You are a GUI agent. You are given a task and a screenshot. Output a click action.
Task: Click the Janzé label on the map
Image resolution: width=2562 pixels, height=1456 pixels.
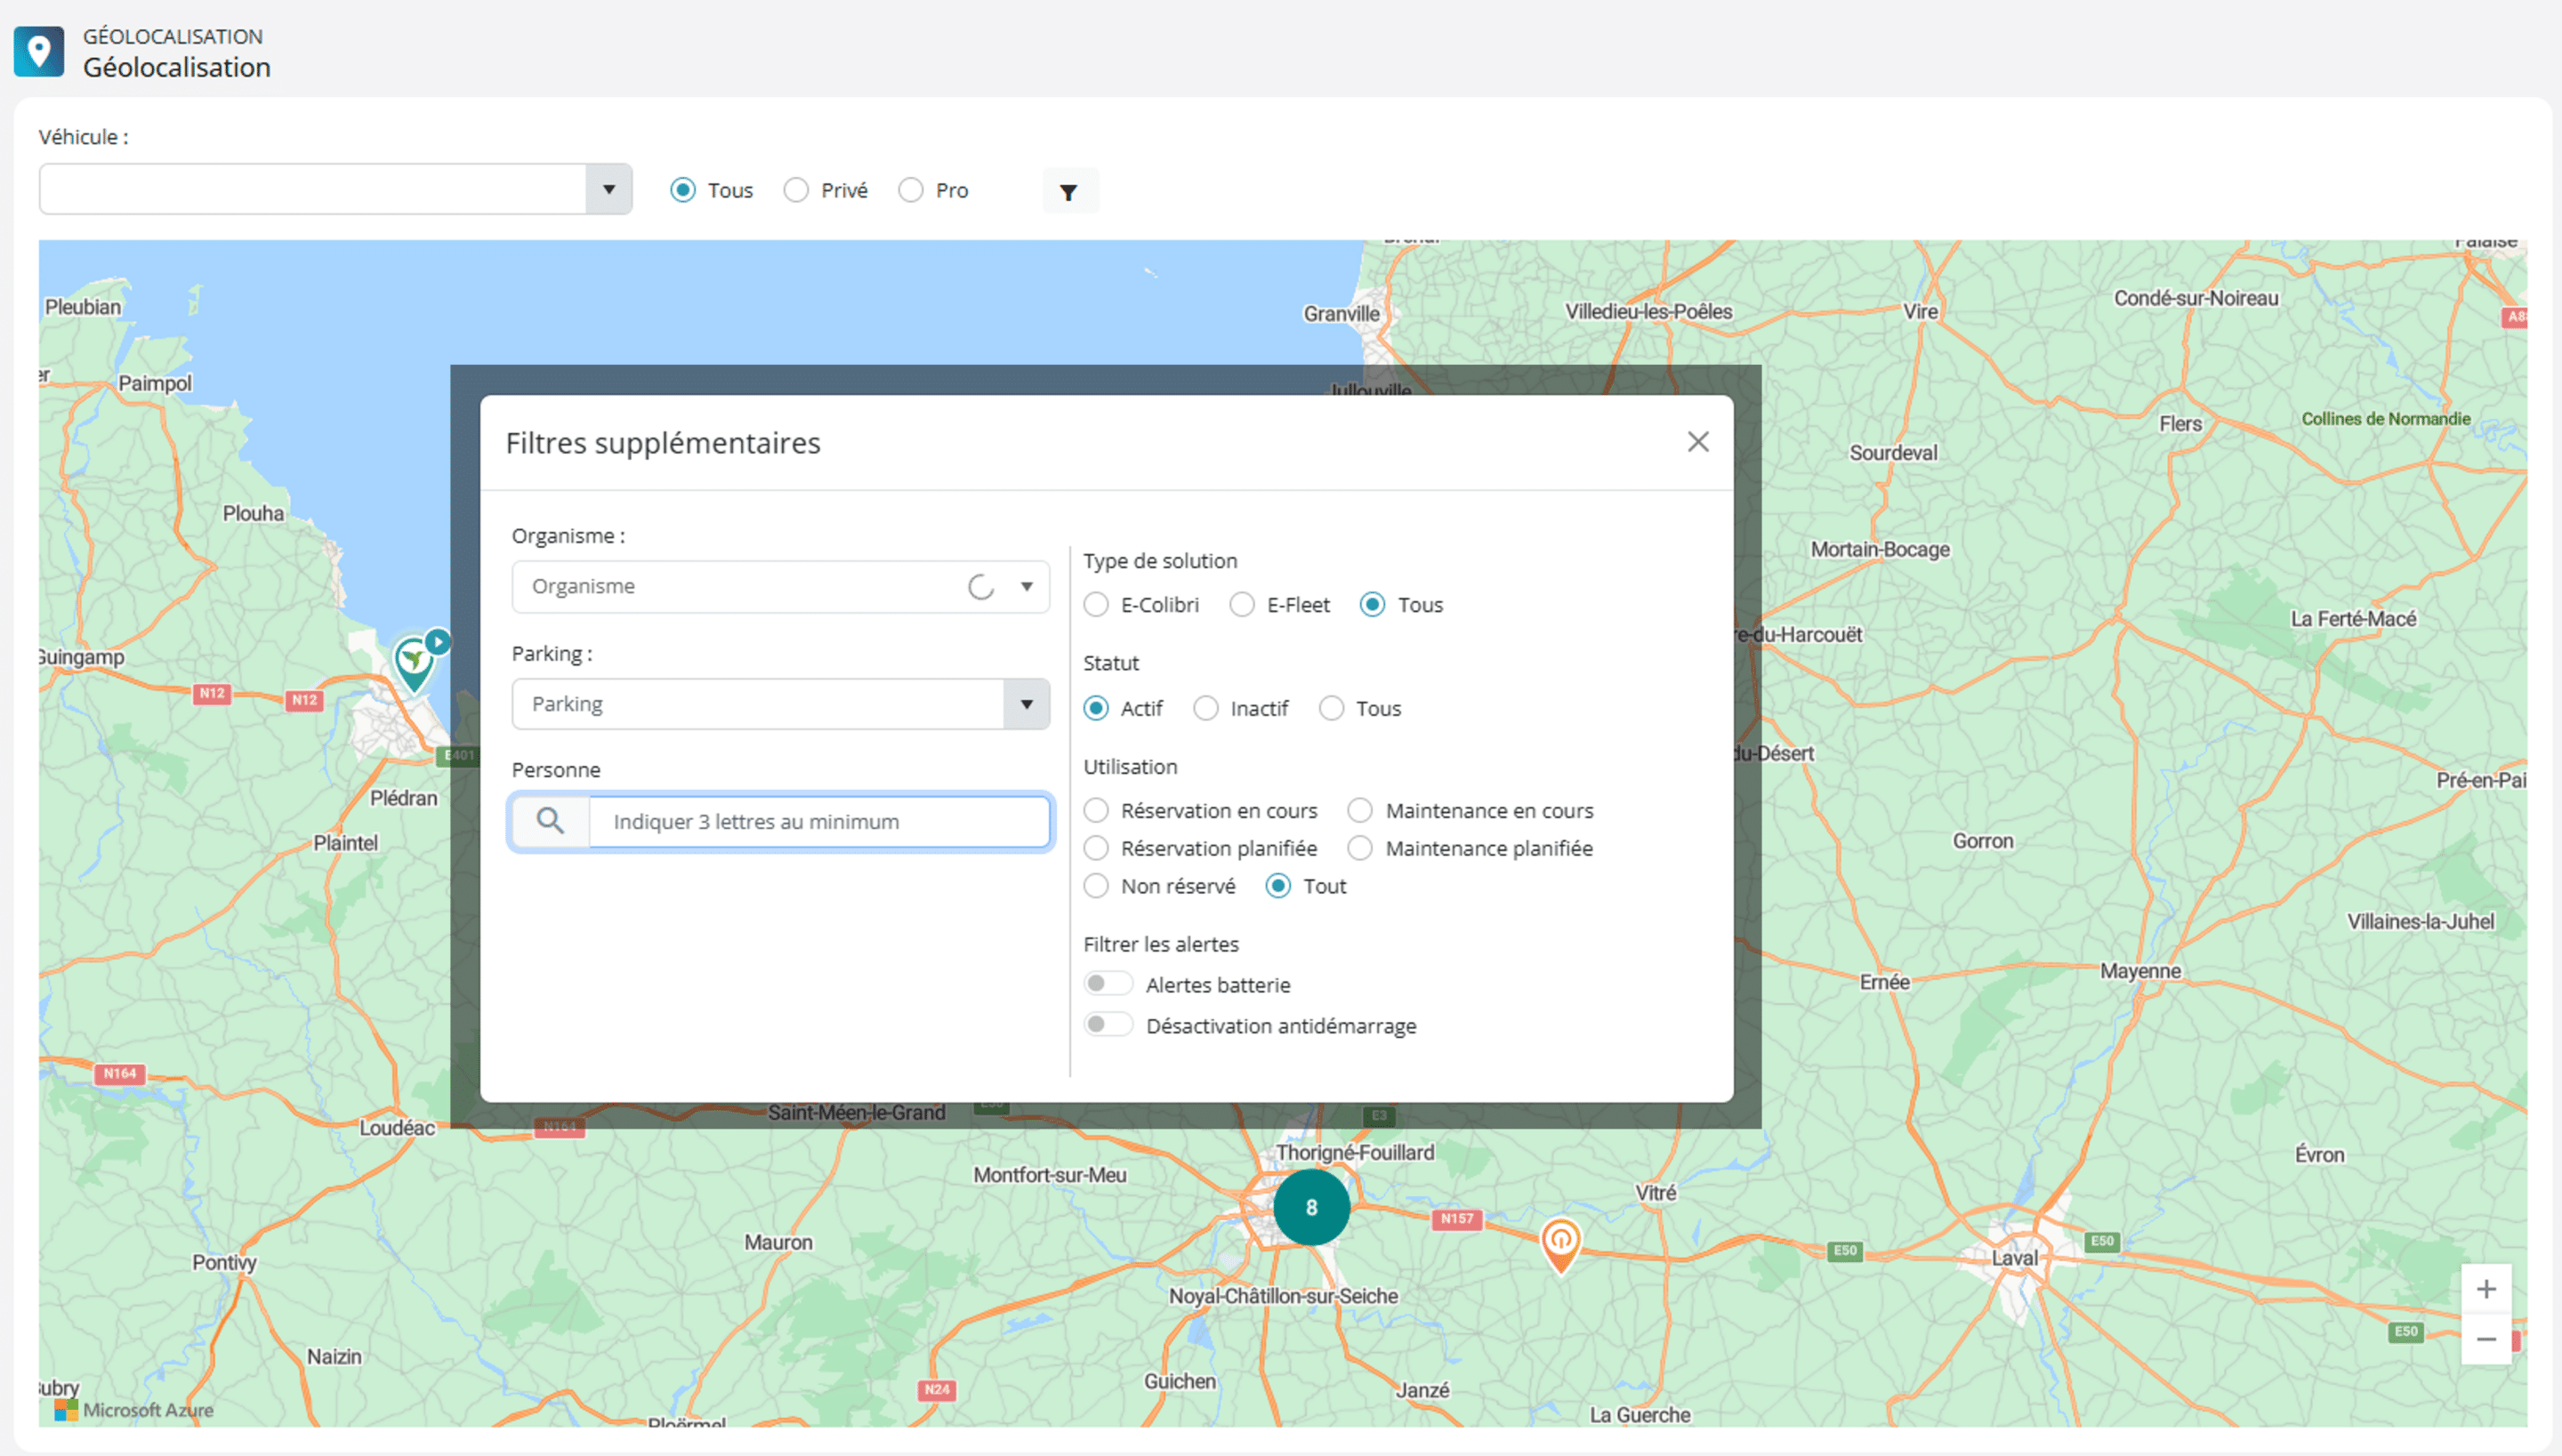(1423, 1391)
